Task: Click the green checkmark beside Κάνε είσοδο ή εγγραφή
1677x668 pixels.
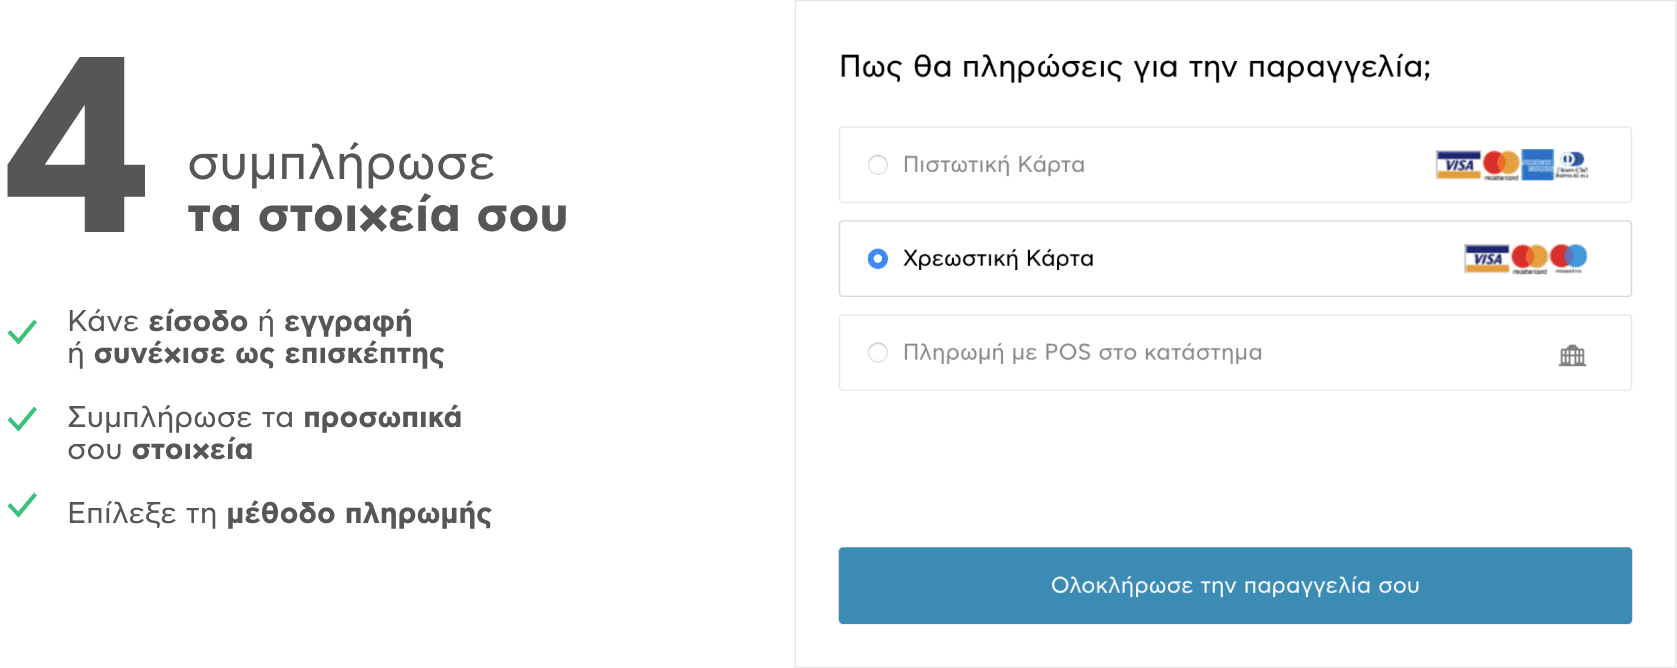Action: [x=22, y=332]
